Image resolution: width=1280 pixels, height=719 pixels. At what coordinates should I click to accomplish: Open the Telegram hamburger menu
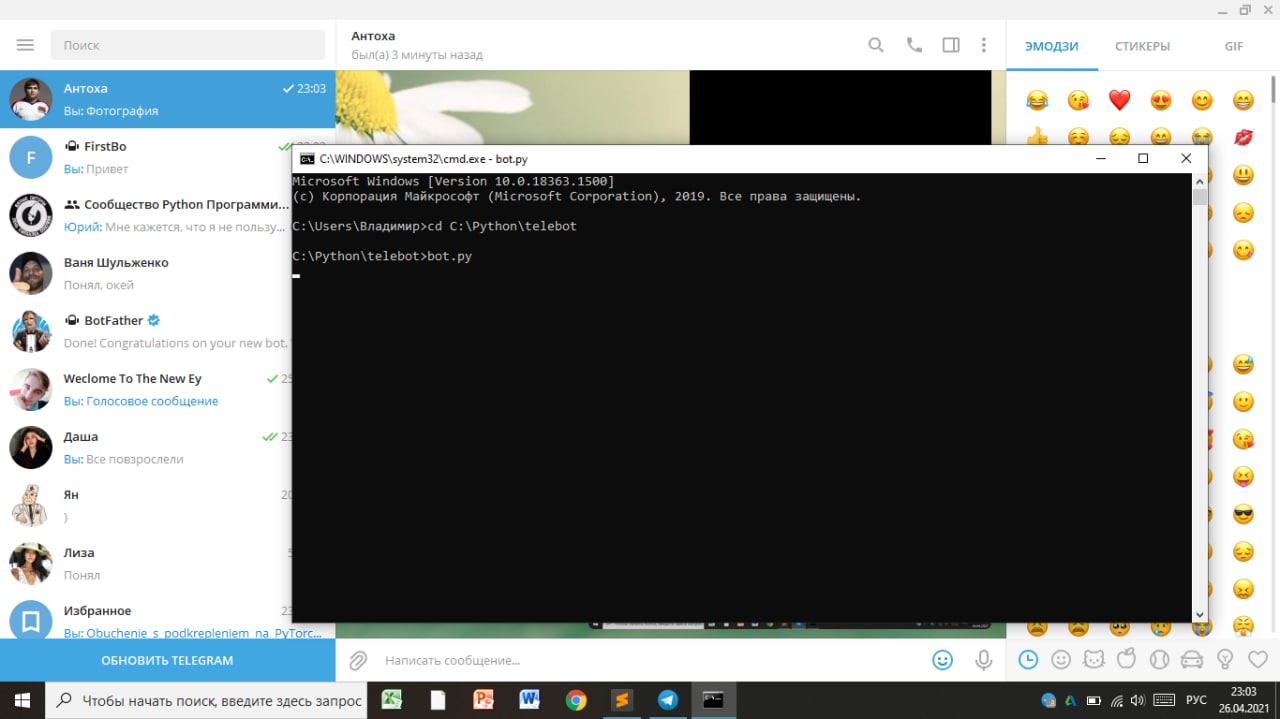click(25, 45)
